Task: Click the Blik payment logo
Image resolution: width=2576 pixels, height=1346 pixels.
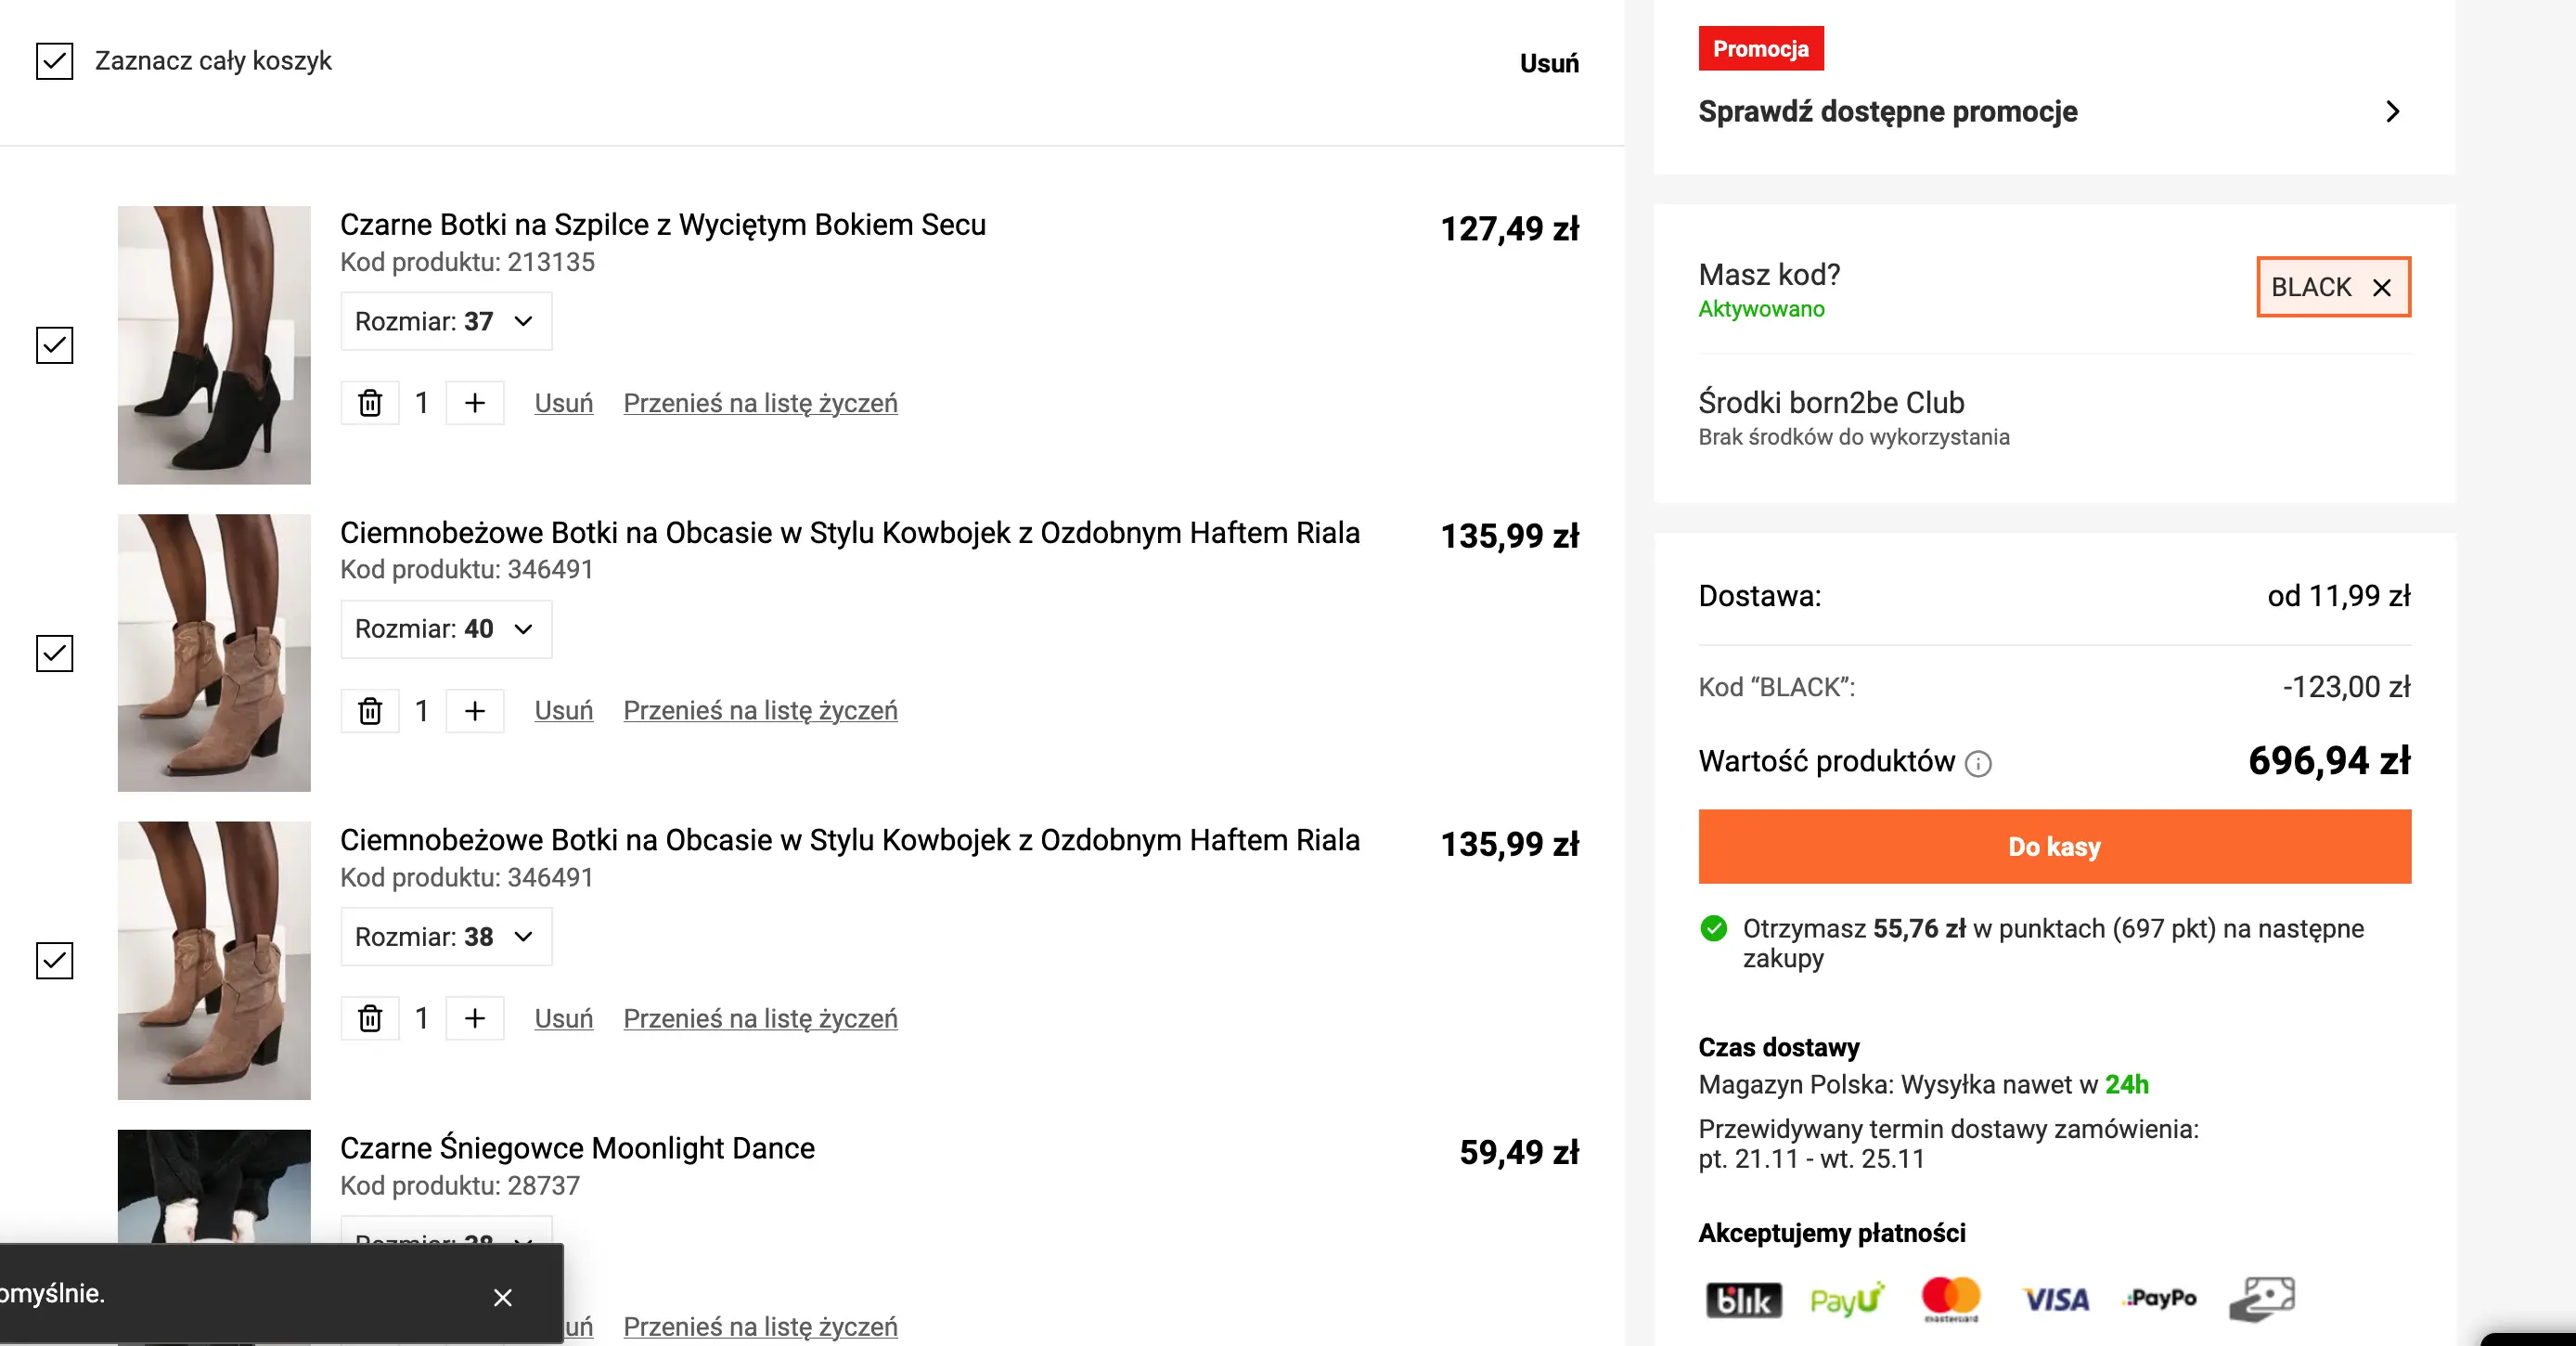Action: click(x=1742, y=1299)
